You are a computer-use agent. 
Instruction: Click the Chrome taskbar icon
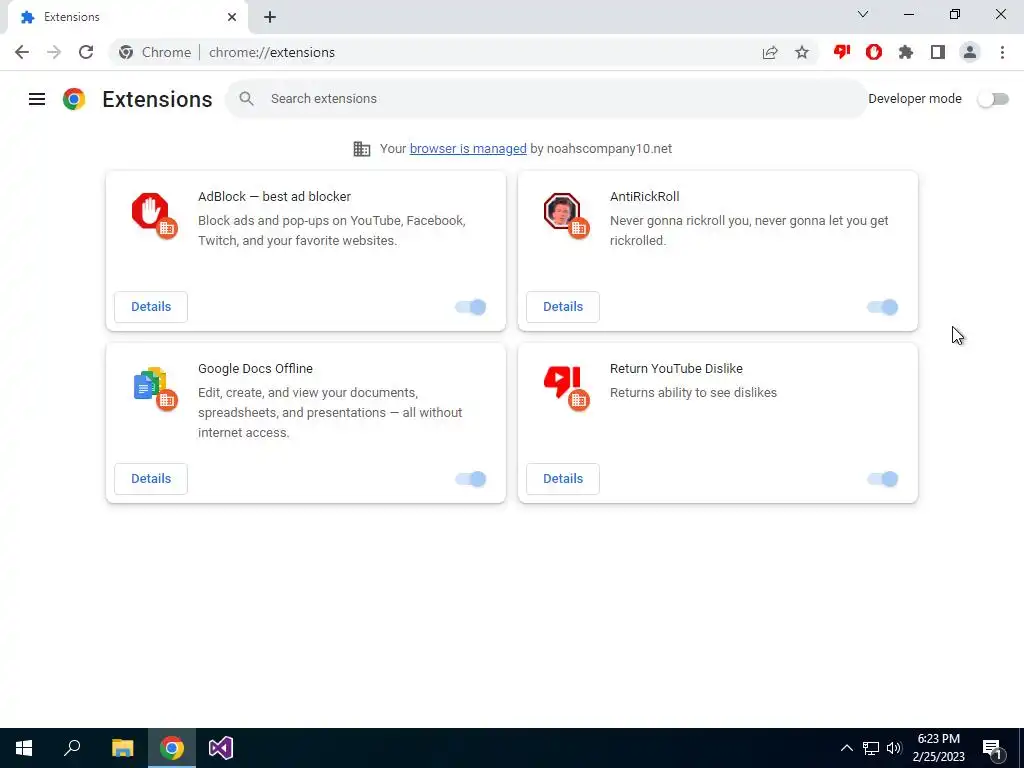[172, 748]
